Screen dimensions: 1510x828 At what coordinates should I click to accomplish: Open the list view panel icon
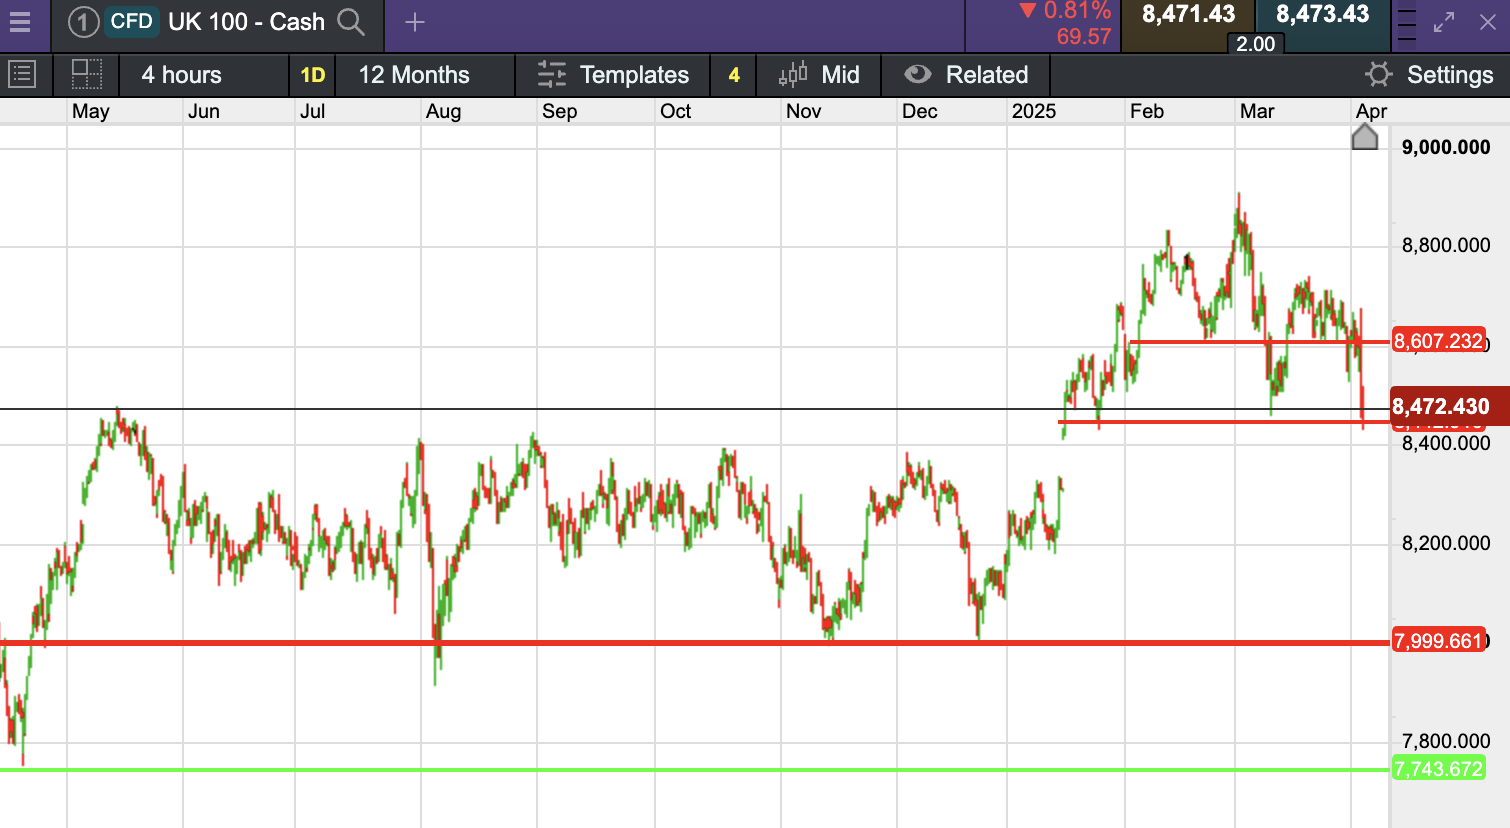tap(22, 75)
